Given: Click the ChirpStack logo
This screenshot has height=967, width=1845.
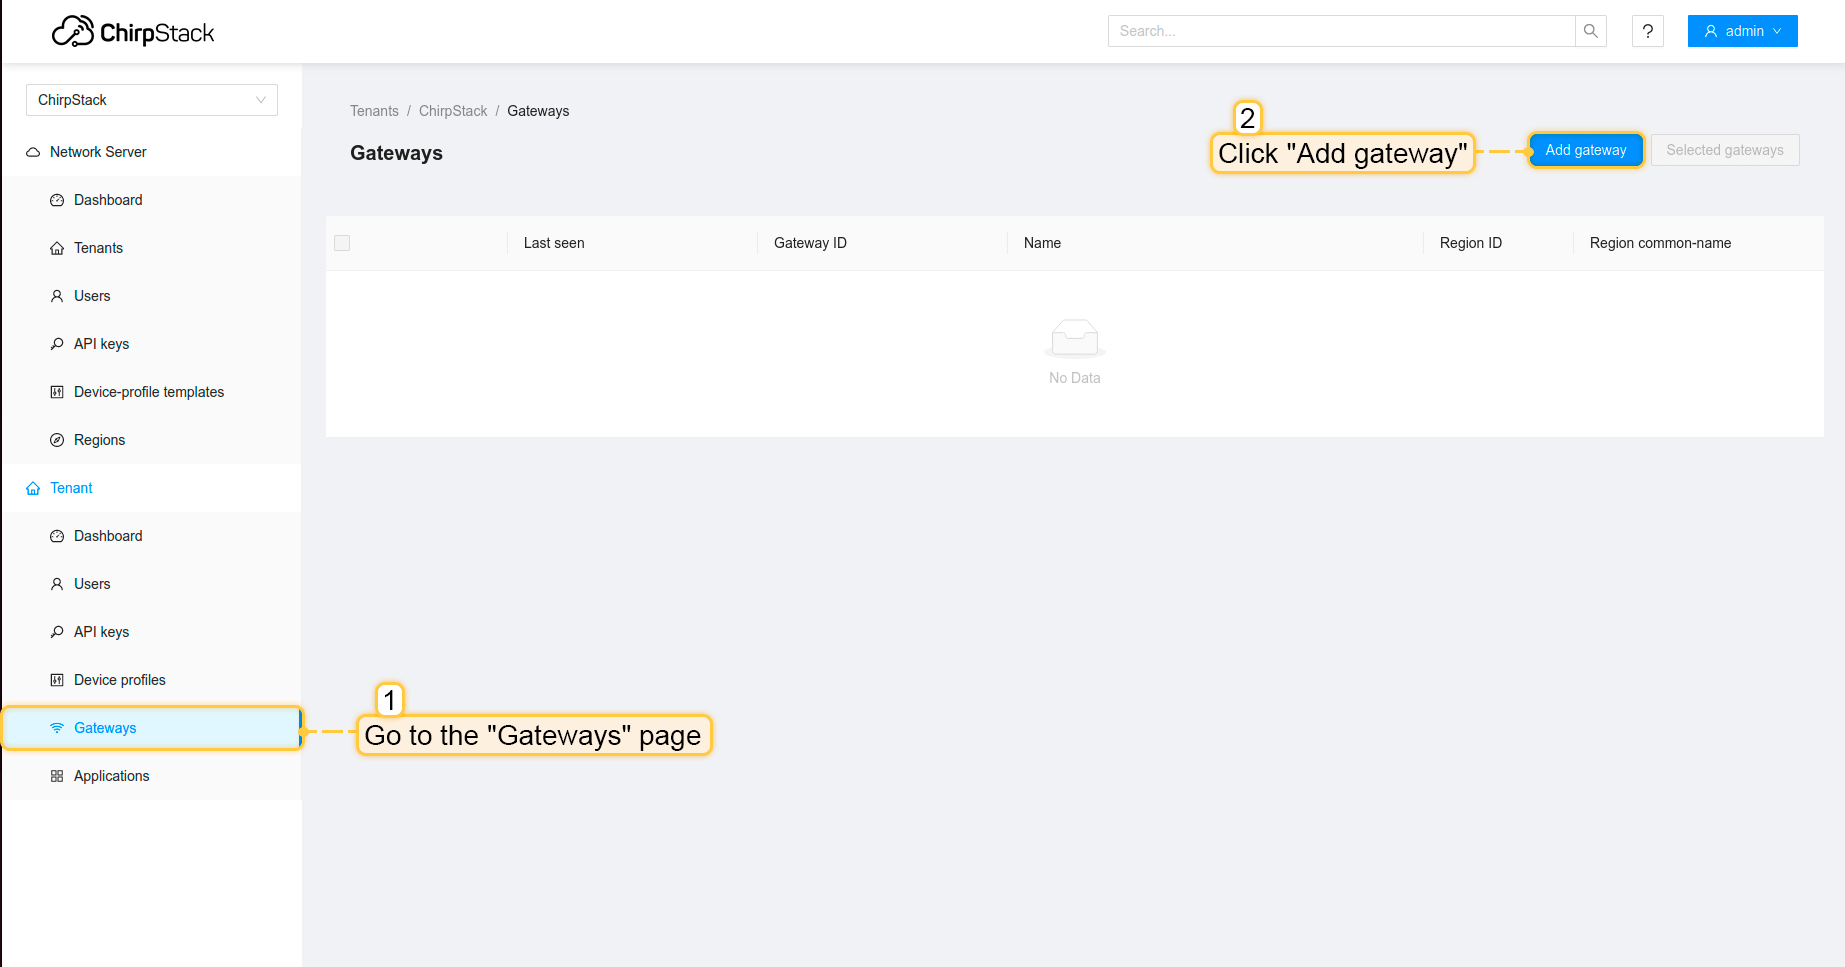Looking at the screenshot, I should pos(133,31).
